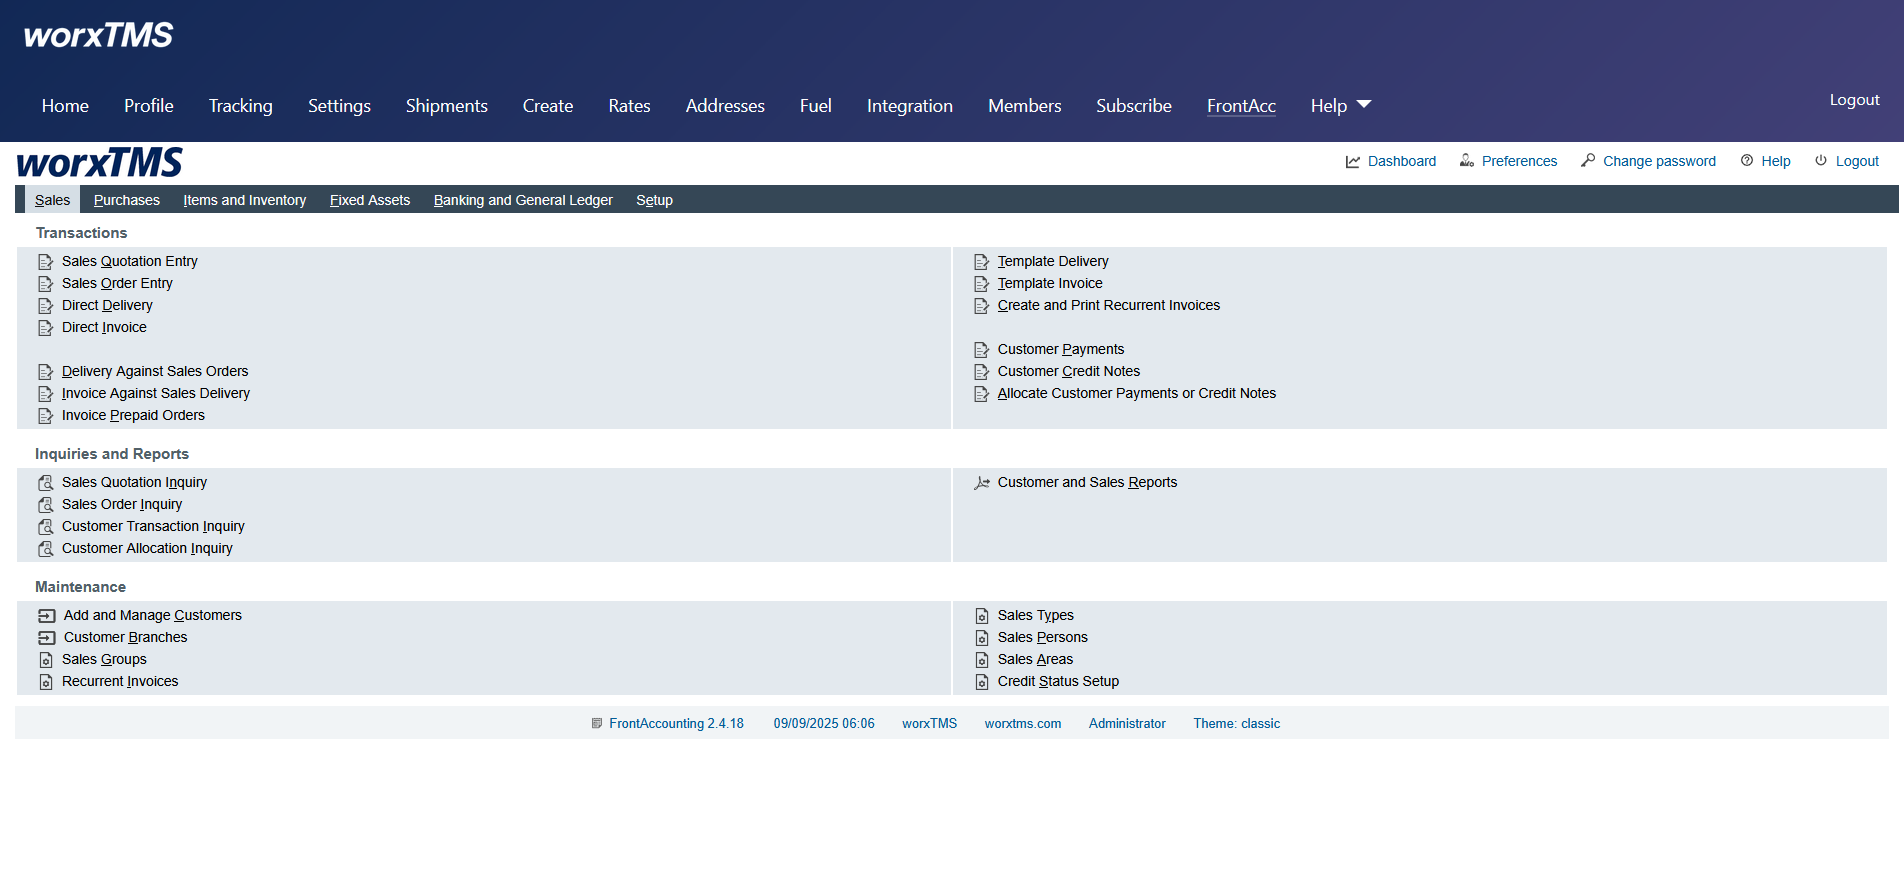Screen dimensions: 1904x893
Task: Open Customer Payments link
Action: point(1060,350)
